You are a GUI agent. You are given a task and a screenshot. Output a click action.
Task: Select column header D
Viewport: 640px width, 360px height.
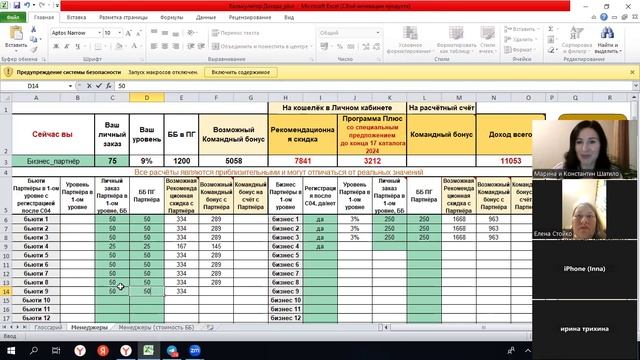click(x=147, y=98)
